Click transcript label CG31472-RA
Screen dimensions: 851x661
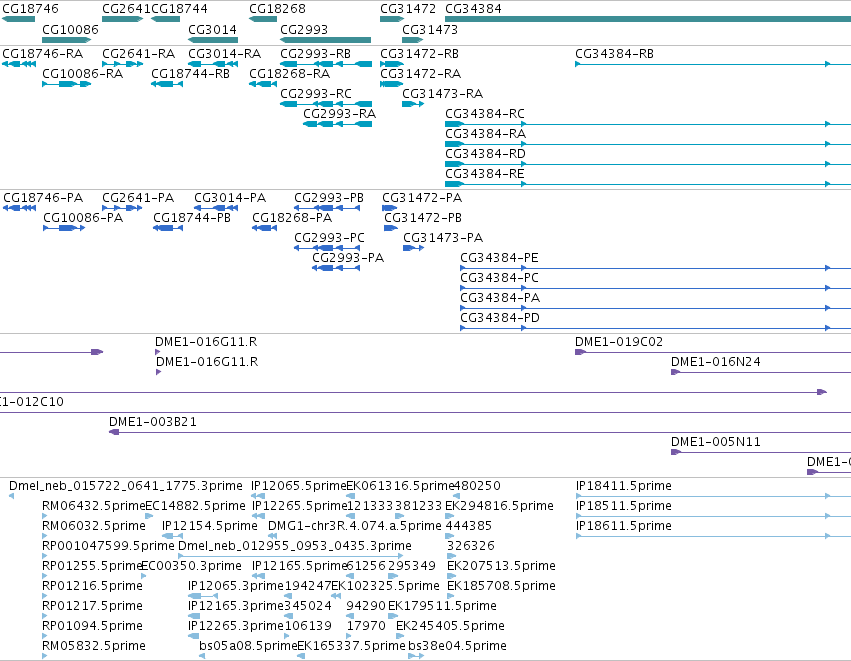[420, 74]
